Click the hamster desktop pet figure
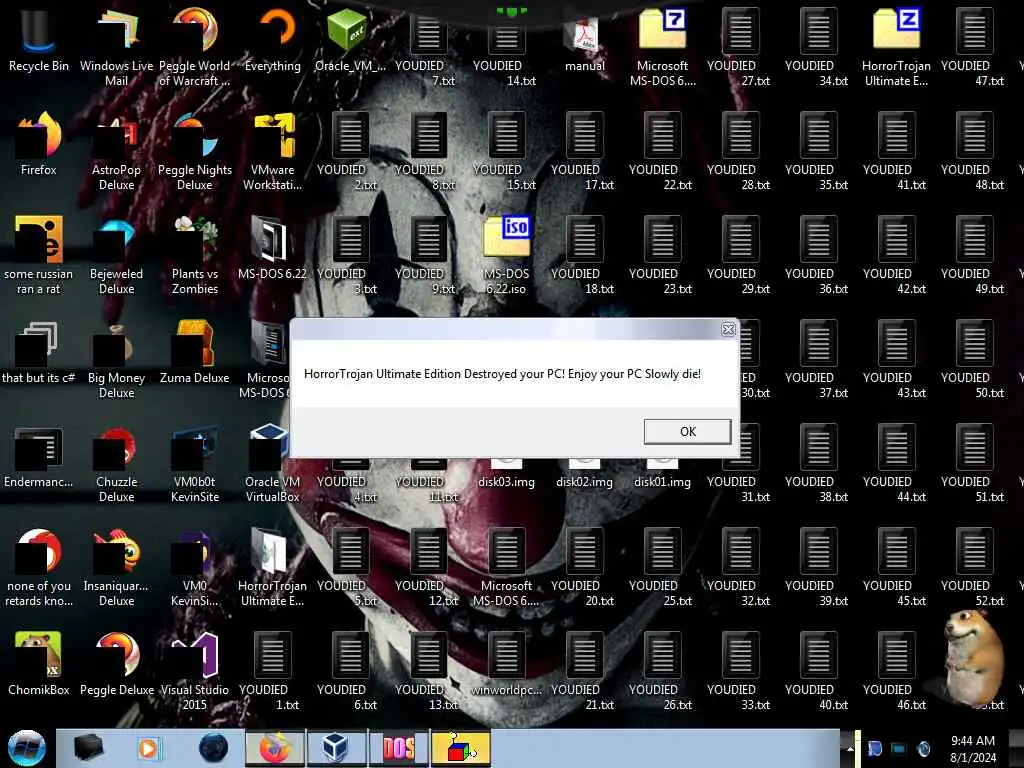This screenshot has width=1024, height=768. (x=974, y=656)
